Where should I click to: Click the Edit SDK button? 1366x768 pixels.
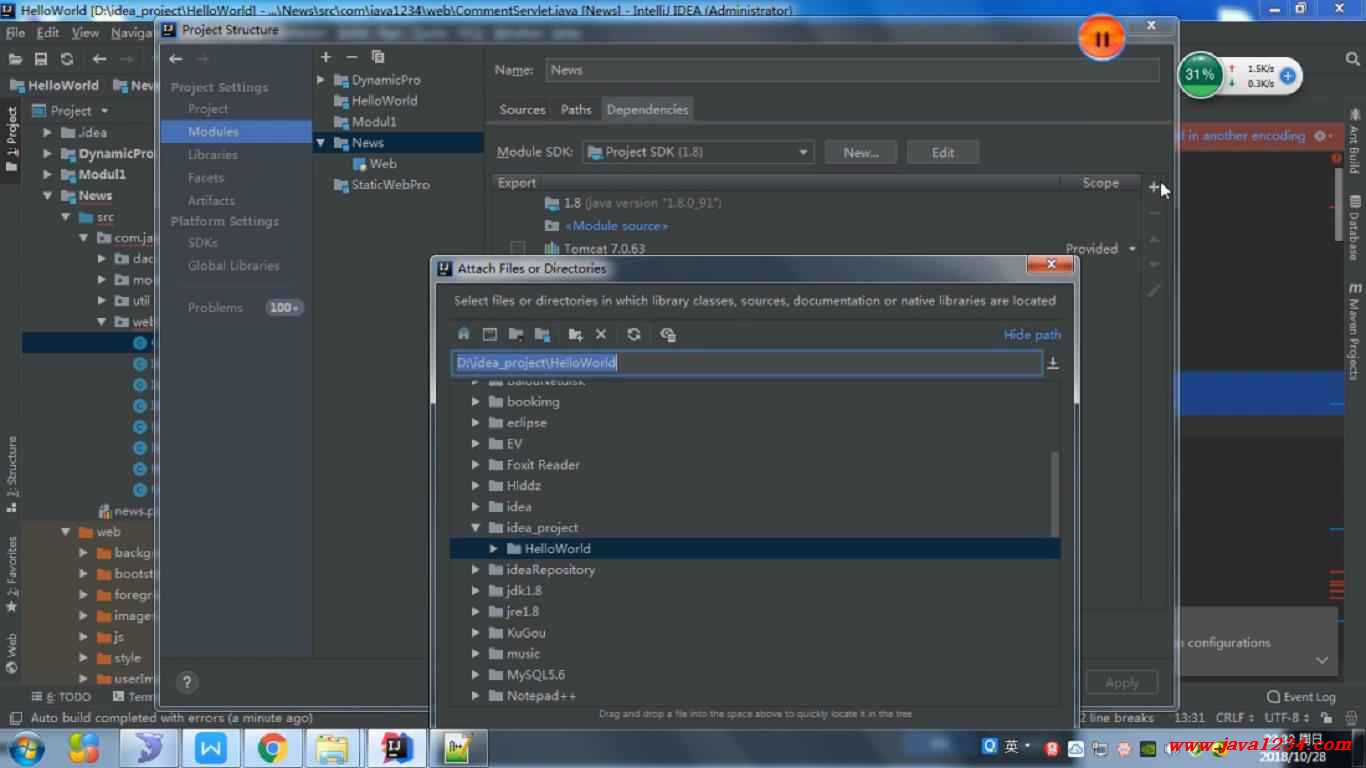click(x=943, y=152)
